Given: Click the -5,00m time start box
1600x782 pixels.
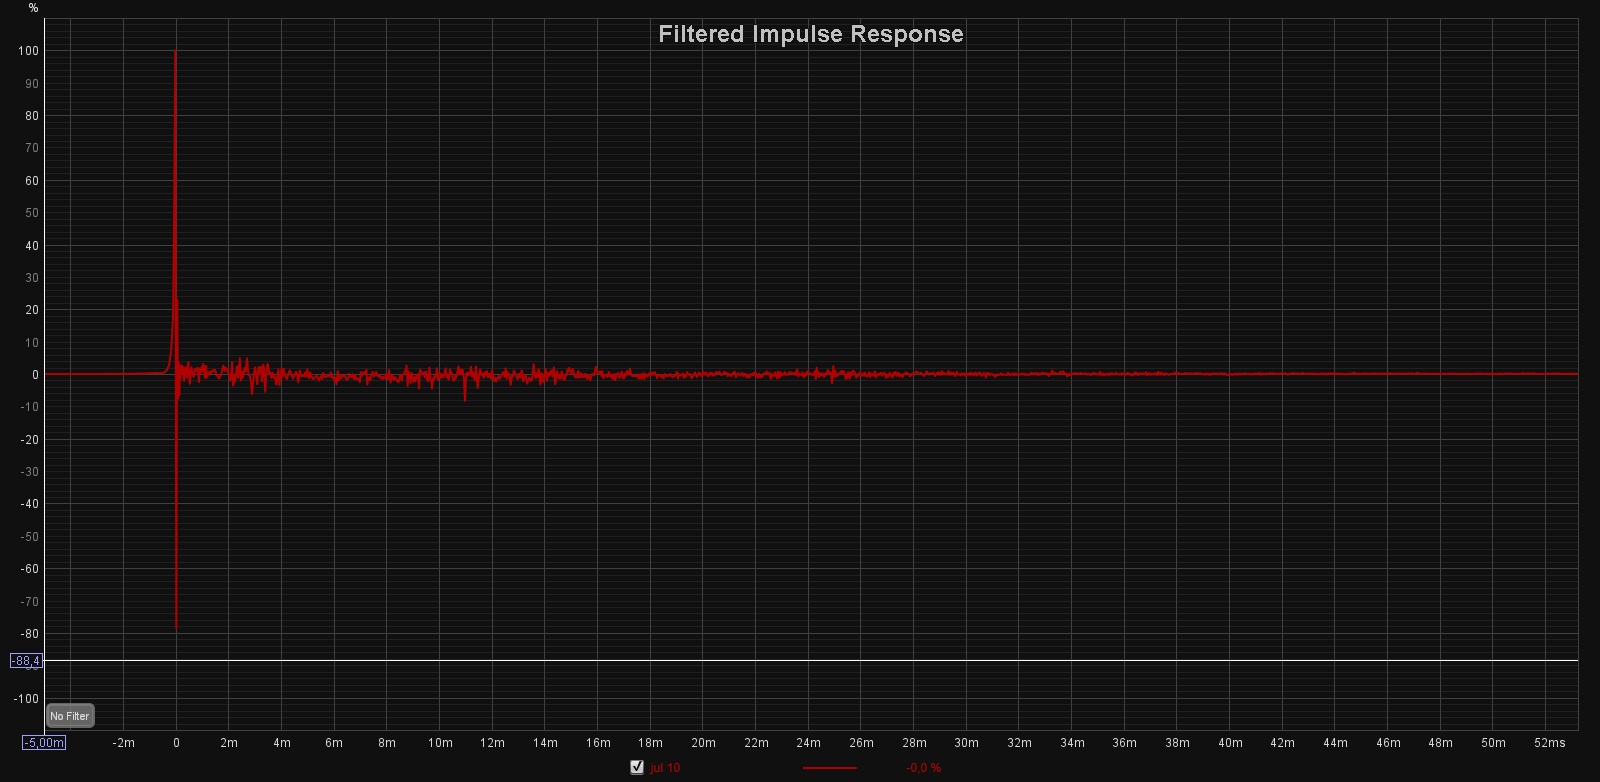Looking at the screenshot, I should pyautogui.click(x=44, y=742).
